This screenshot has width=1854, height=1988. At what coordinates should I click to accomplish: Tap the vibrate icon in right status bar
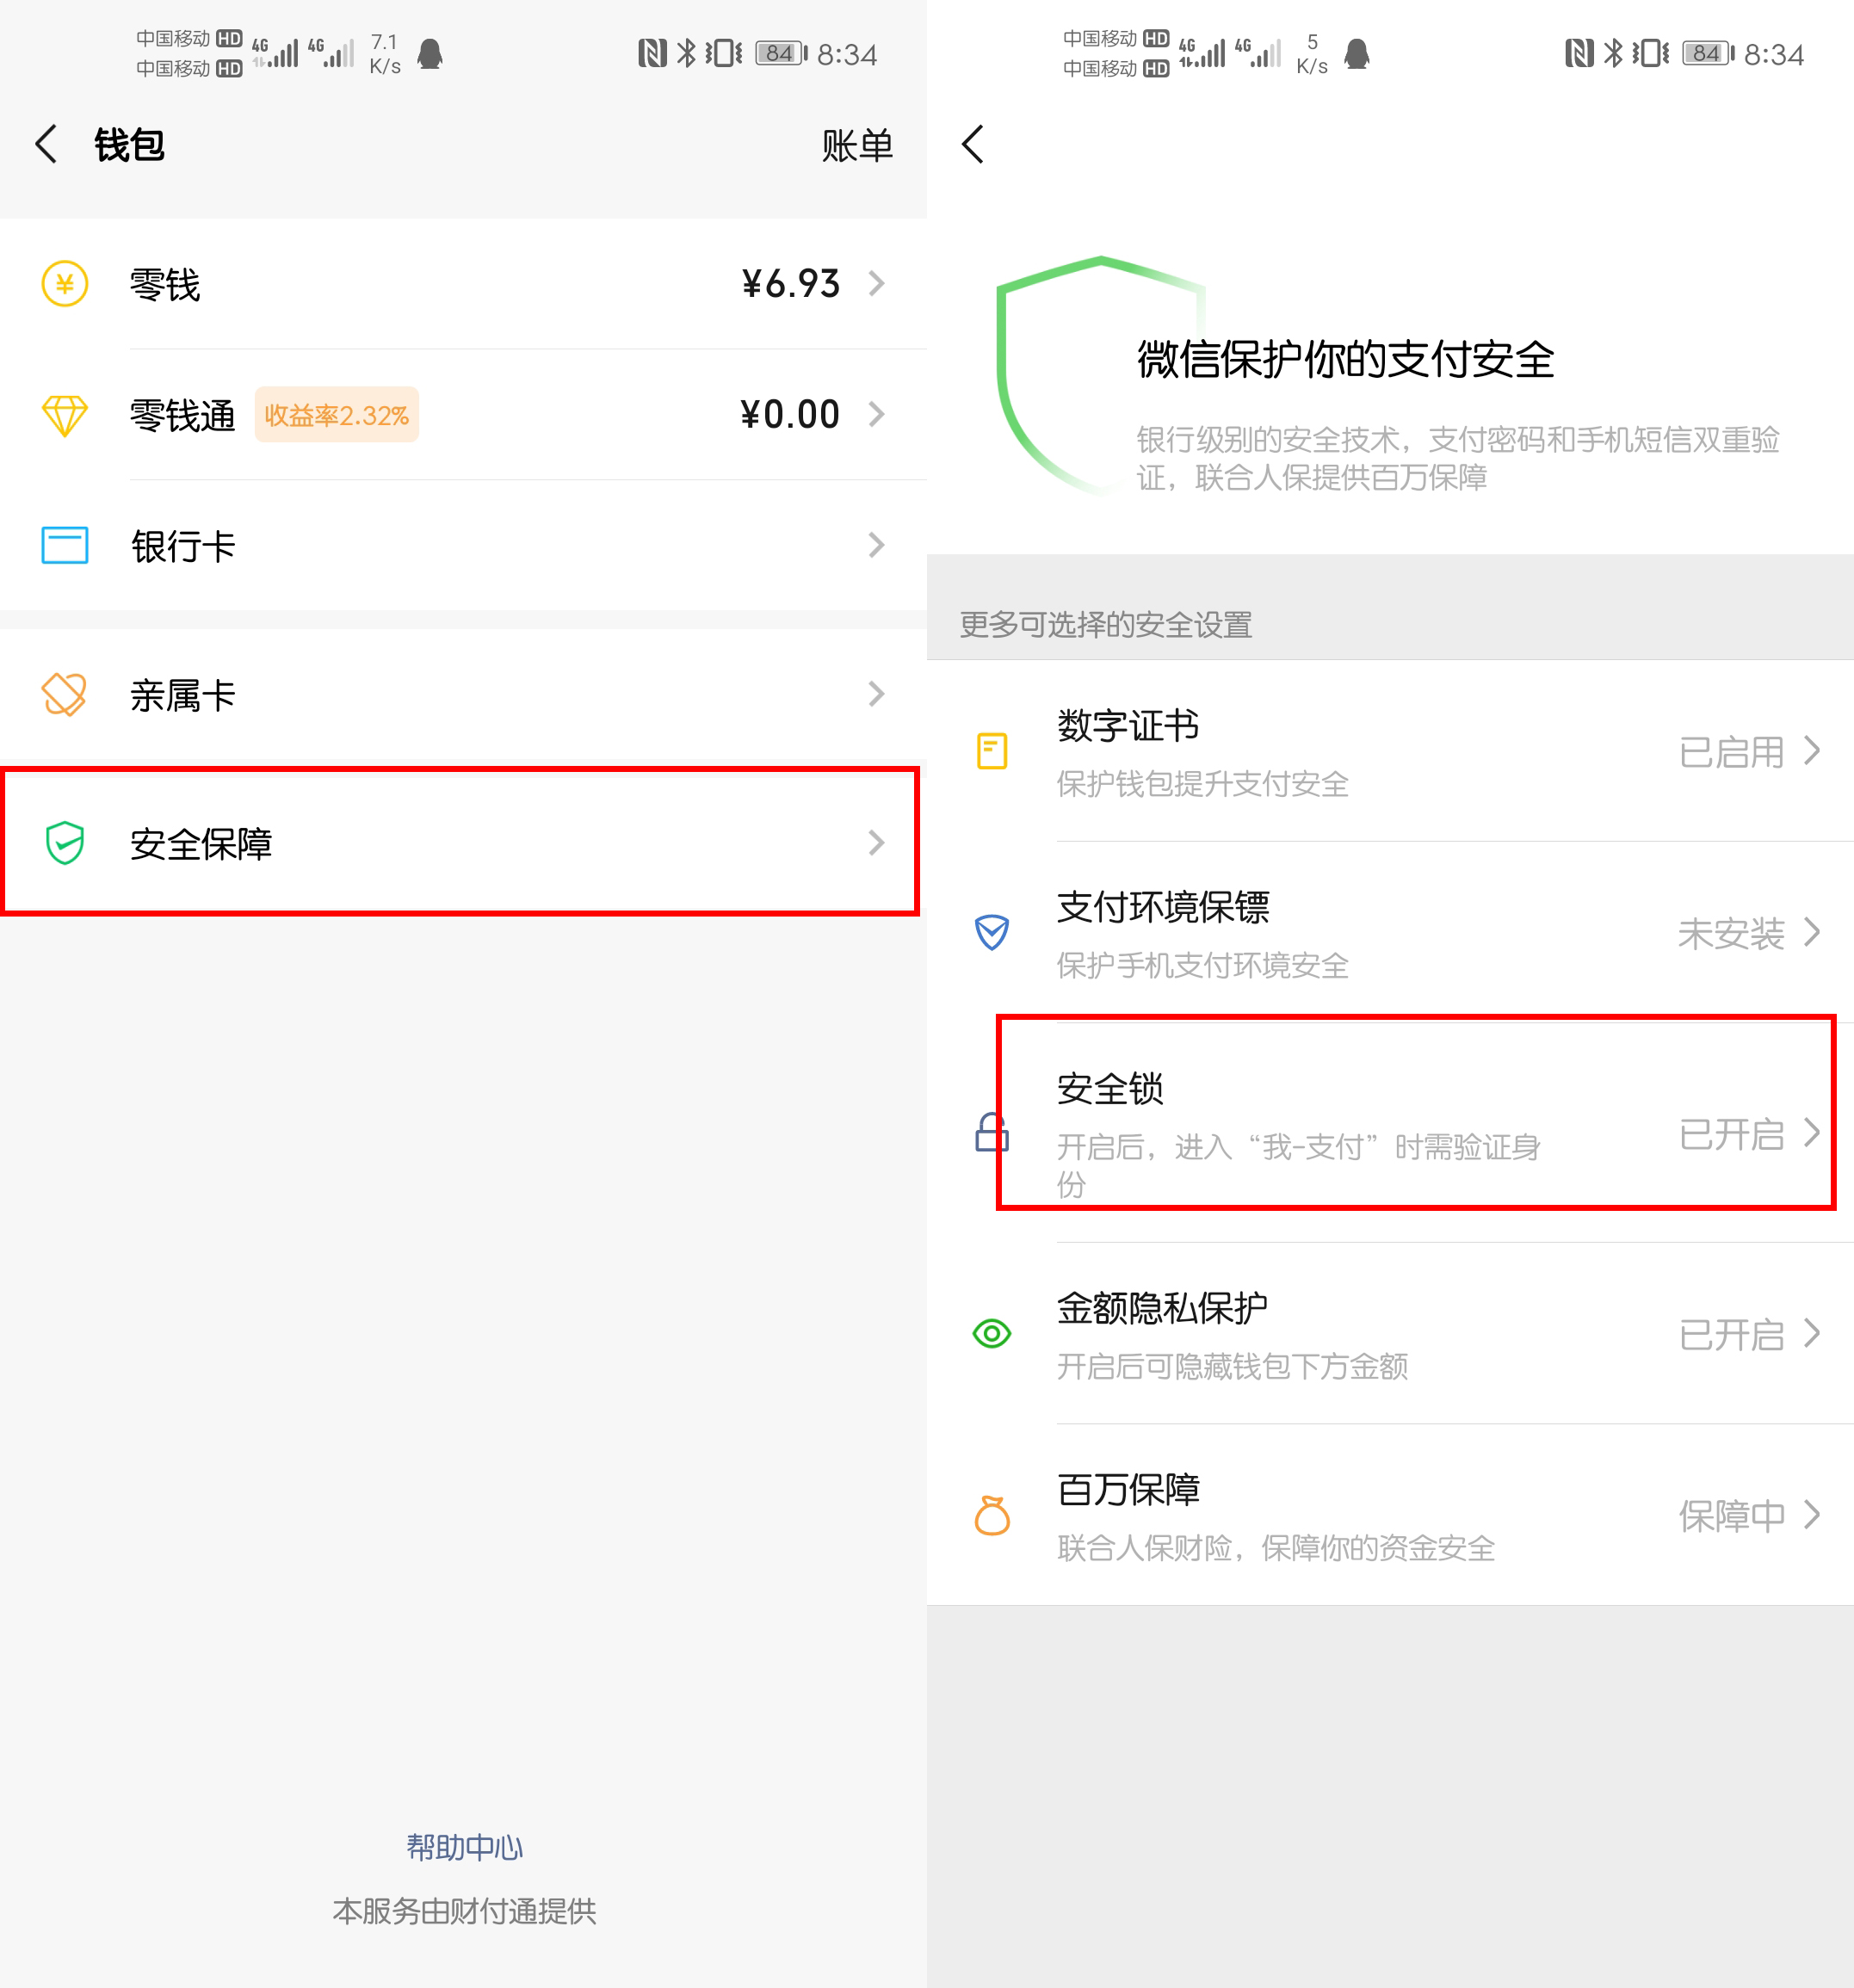[x=1650, y=53]
